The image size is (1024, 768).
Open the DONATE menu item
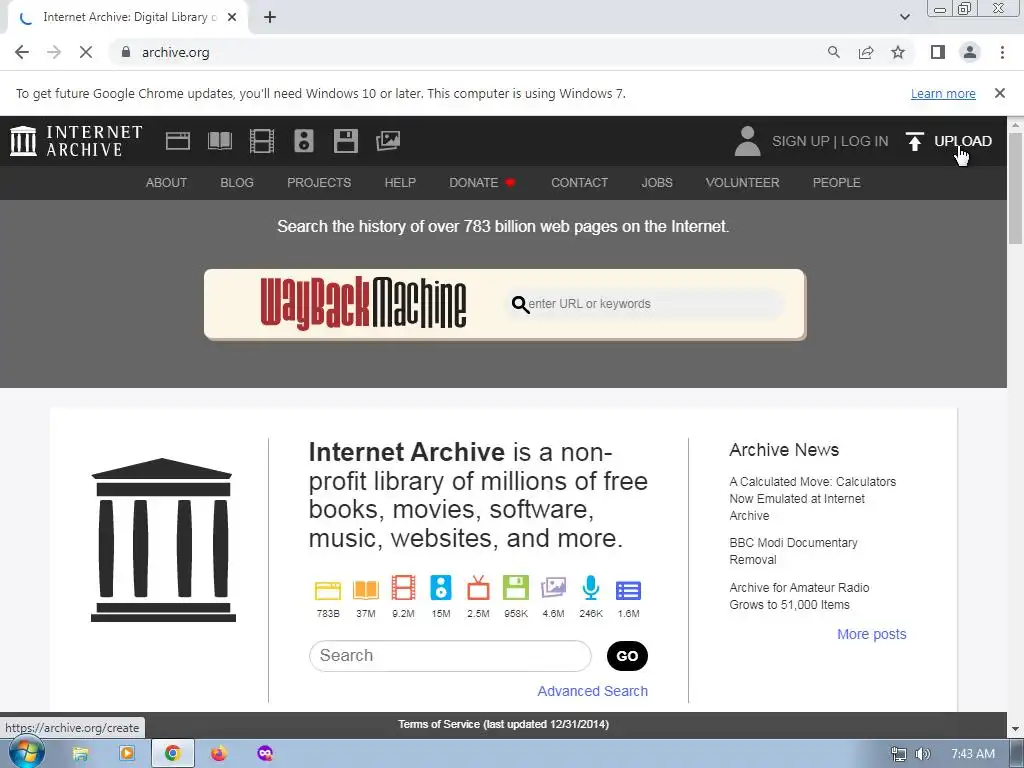click(x=482, y=183)
